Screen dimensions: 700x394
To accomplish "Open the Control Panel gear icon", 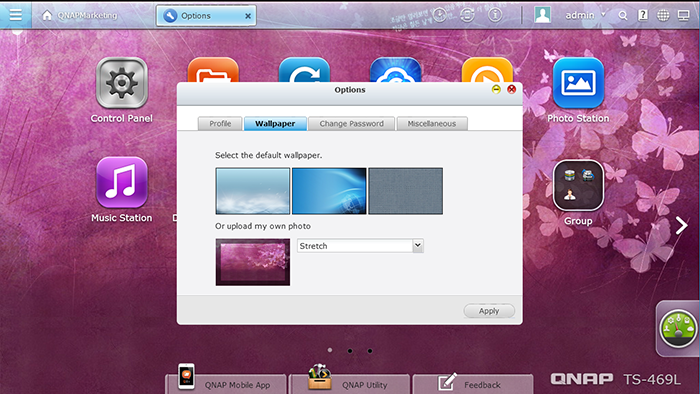I will tap(121, 83).
